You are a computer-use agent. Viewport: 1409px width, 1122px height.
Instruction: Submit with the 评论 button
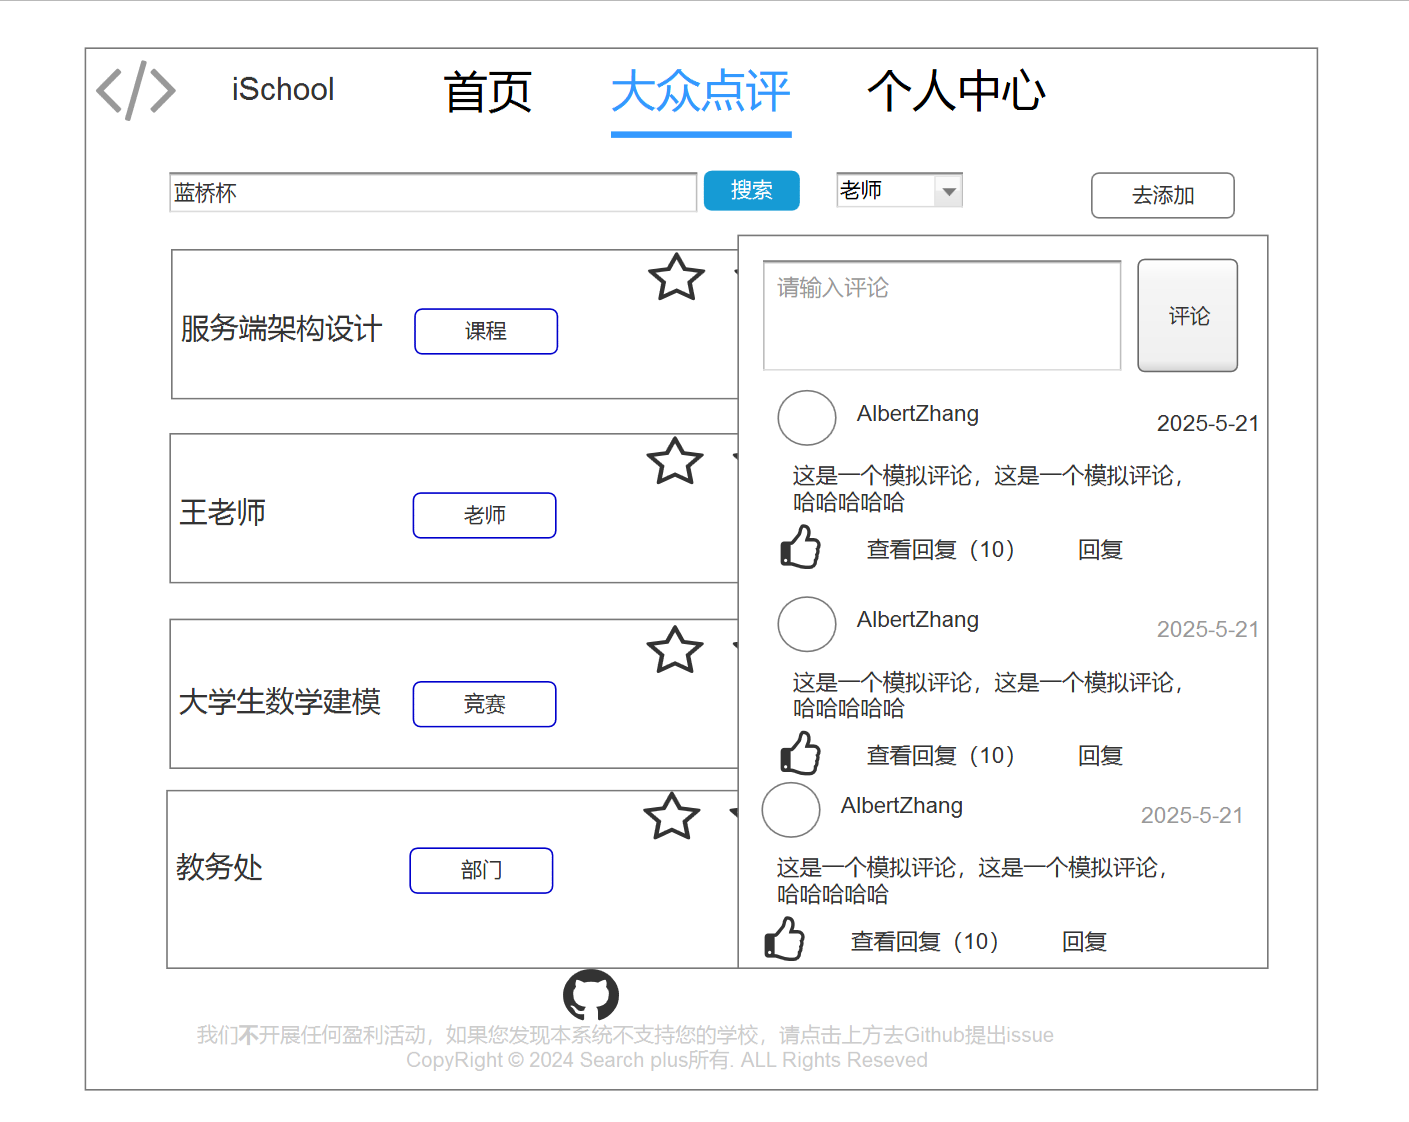[1188, 316]
